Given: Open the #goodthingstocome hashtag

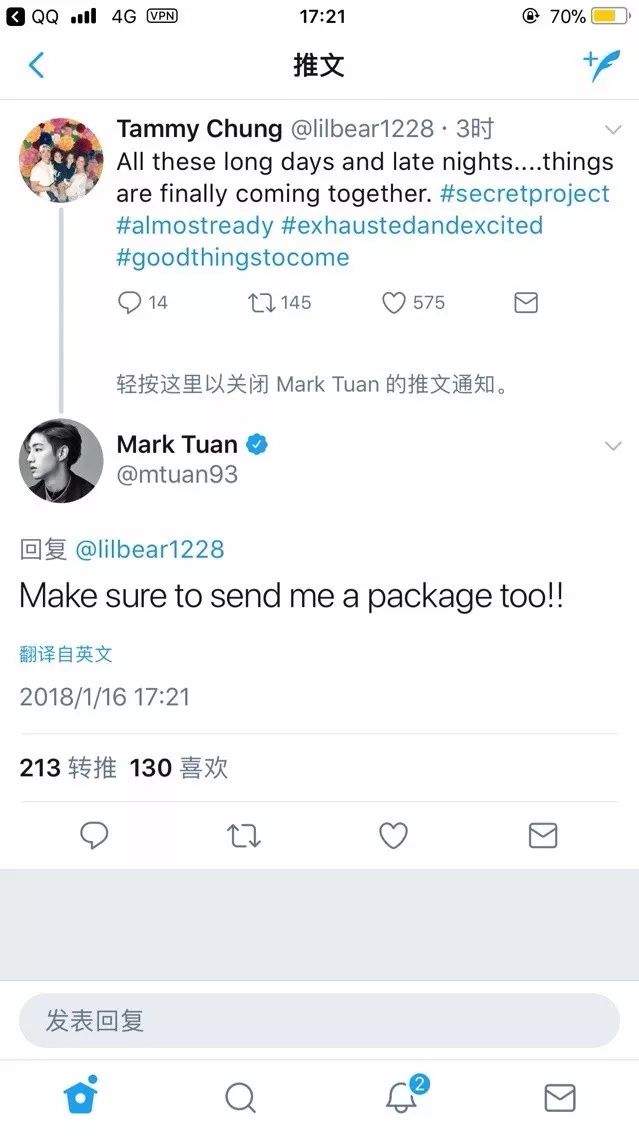Looking at the screenshot, I should point(233,257).
